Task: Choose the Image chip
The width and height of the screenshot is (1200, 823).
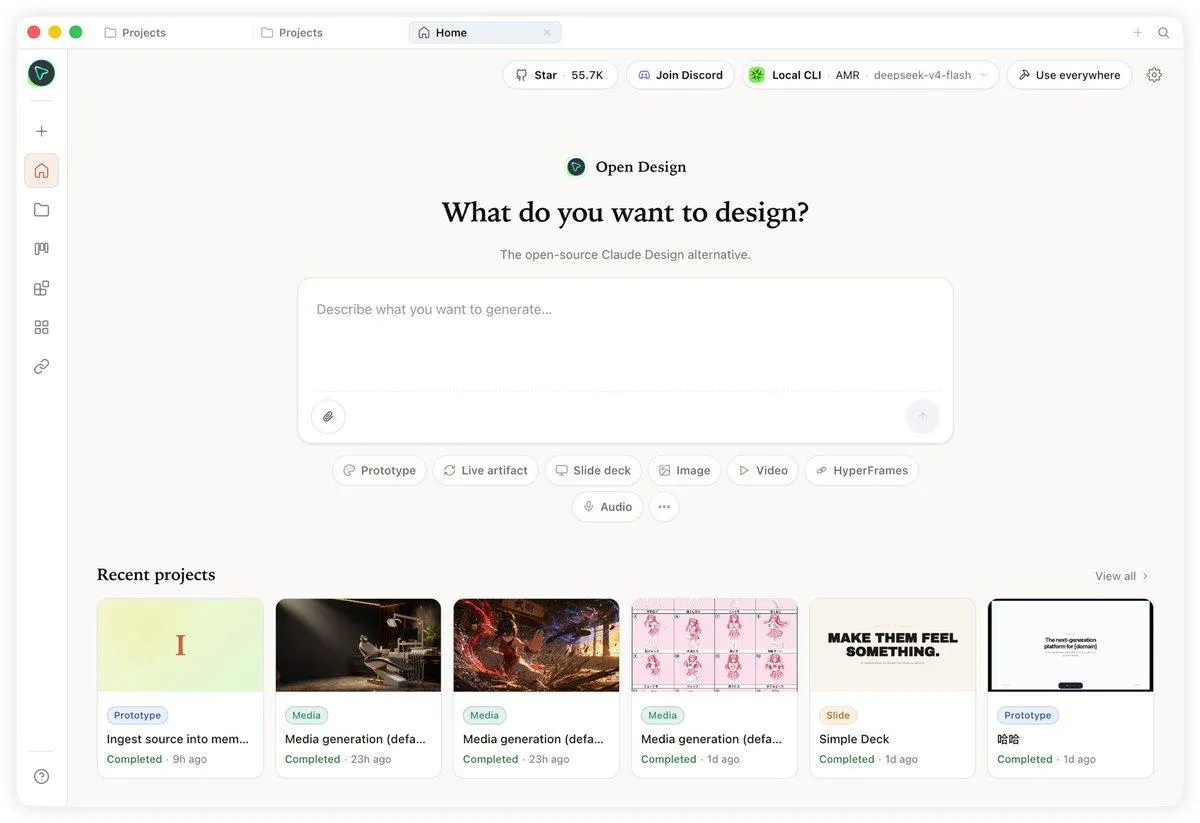Action: pos(684,470)
